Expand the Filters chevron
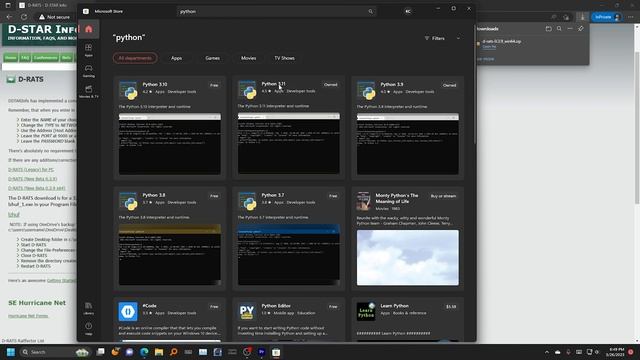This screenshot has width=640, height=360. point(458,38)
